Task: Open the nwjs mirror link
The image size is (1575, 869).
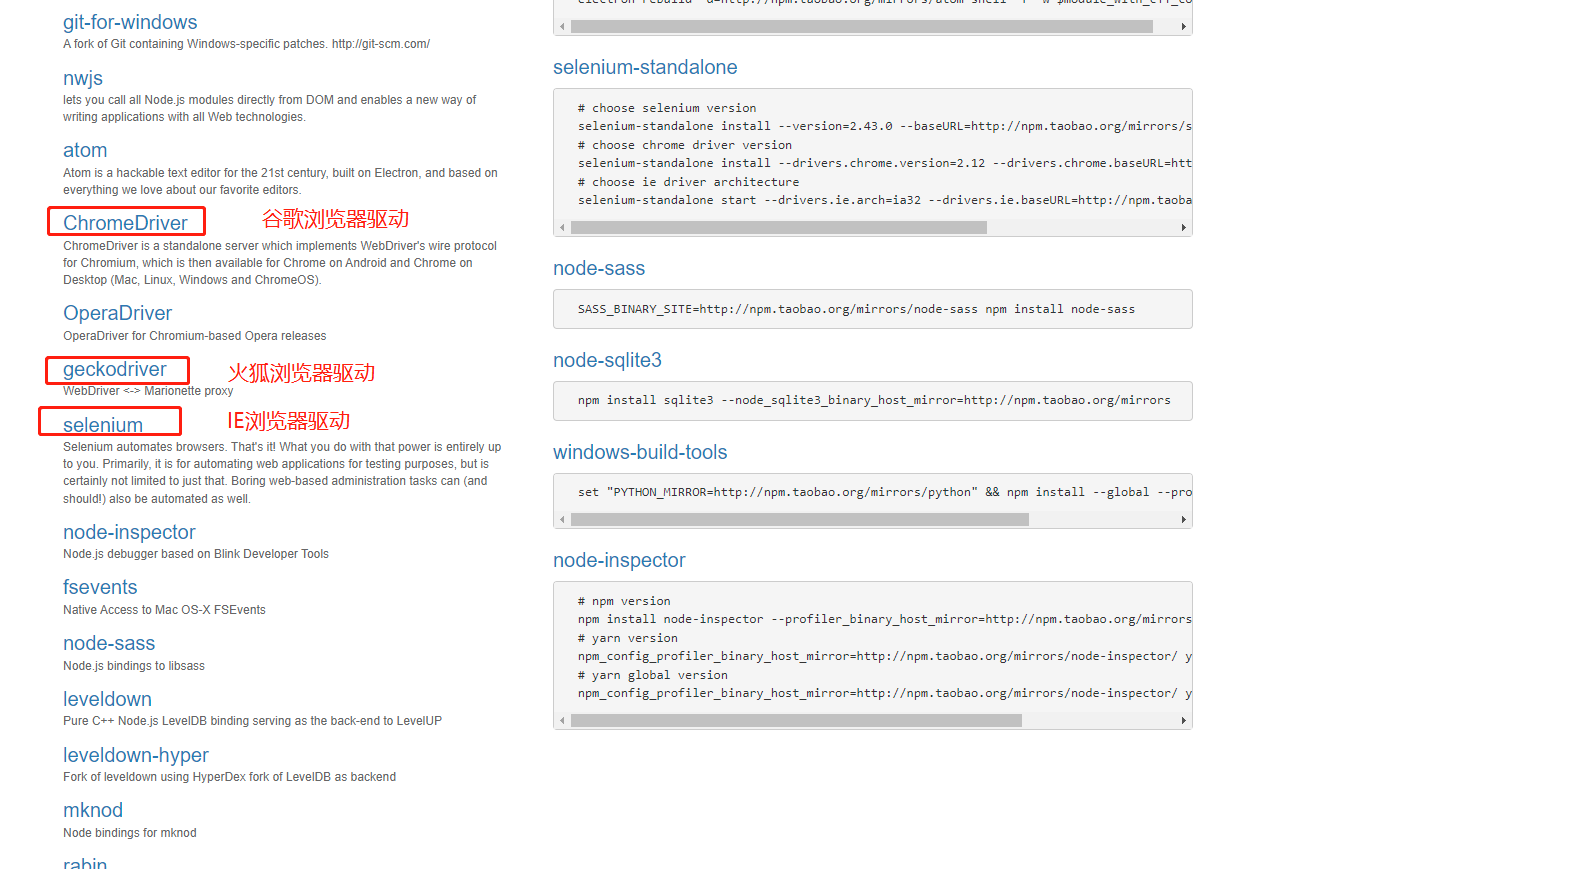Action: [x=83, y=78]
